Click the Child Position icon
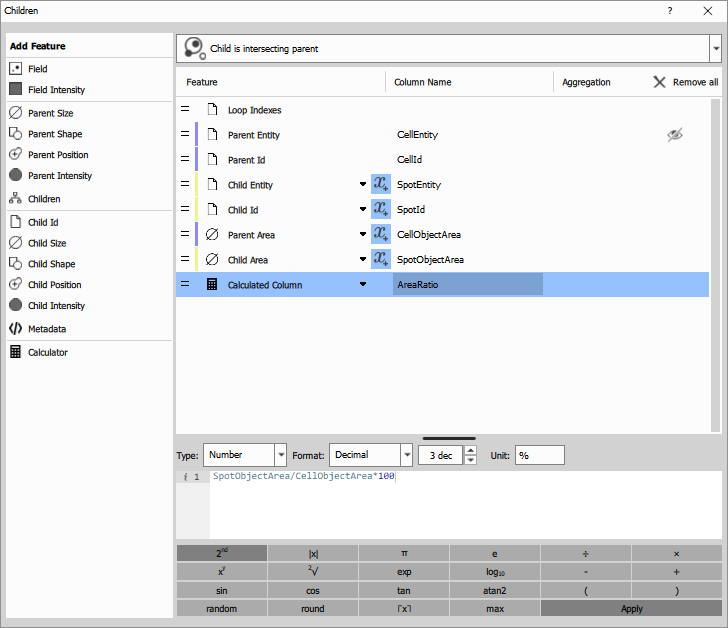The height and width of the screenshot is (628, 728). (x=15, y=284)
